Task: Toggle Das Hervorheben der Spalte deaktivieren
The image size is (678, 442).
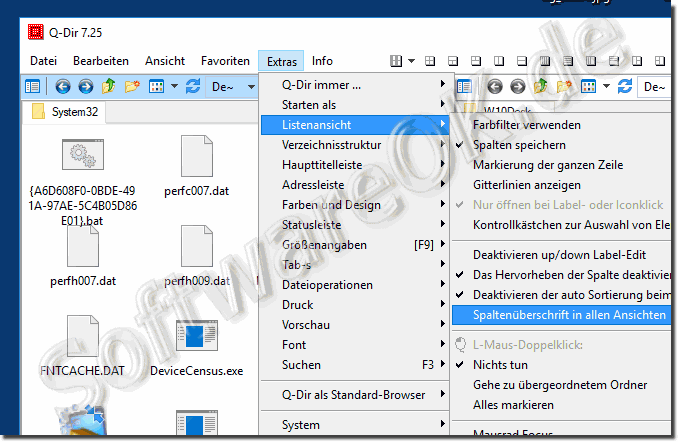Action: coord(561,275)
